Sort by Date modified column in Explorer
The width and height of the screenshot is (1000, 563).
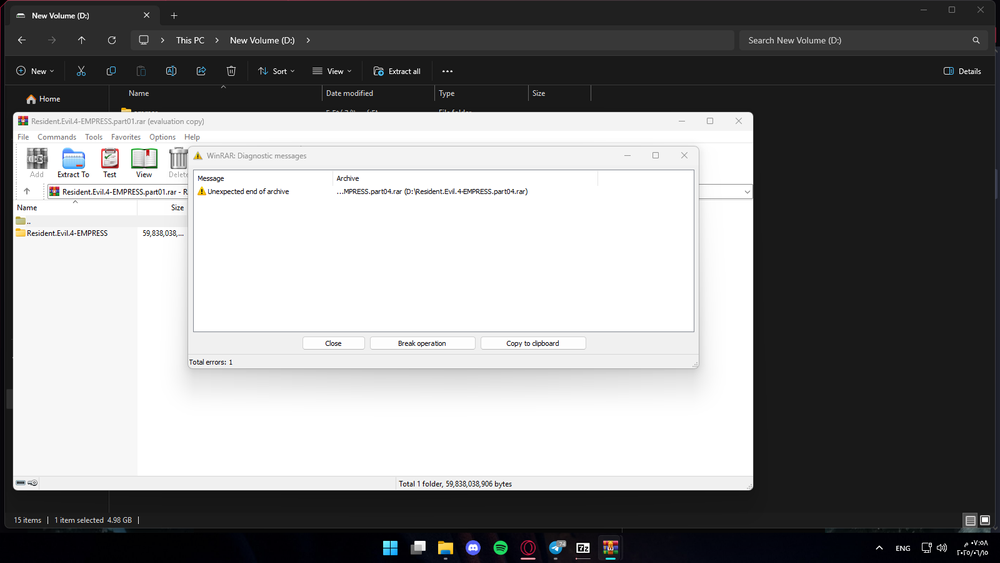click(349, 93)
